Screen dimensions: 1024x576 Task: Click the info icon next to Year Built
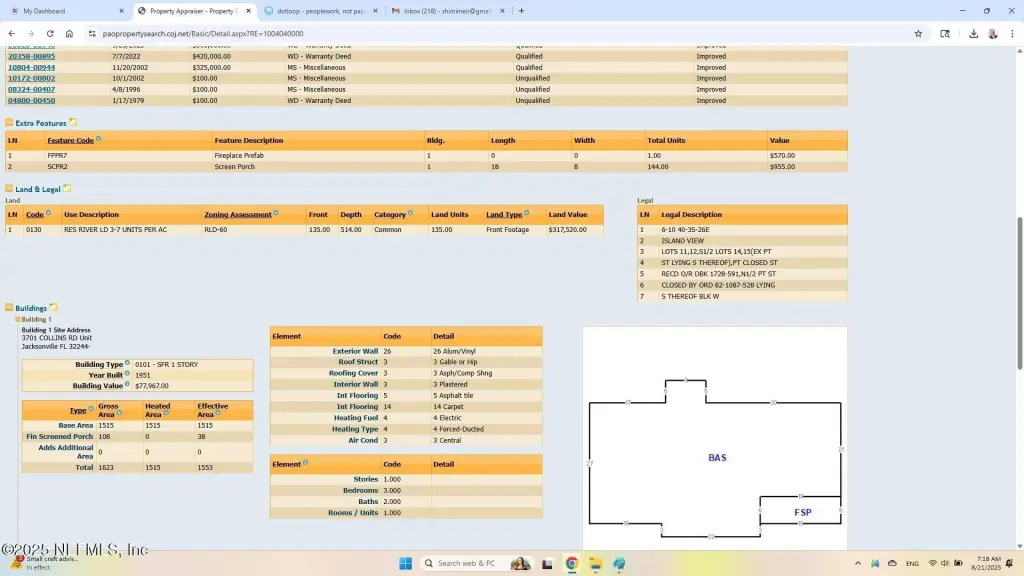127,375
